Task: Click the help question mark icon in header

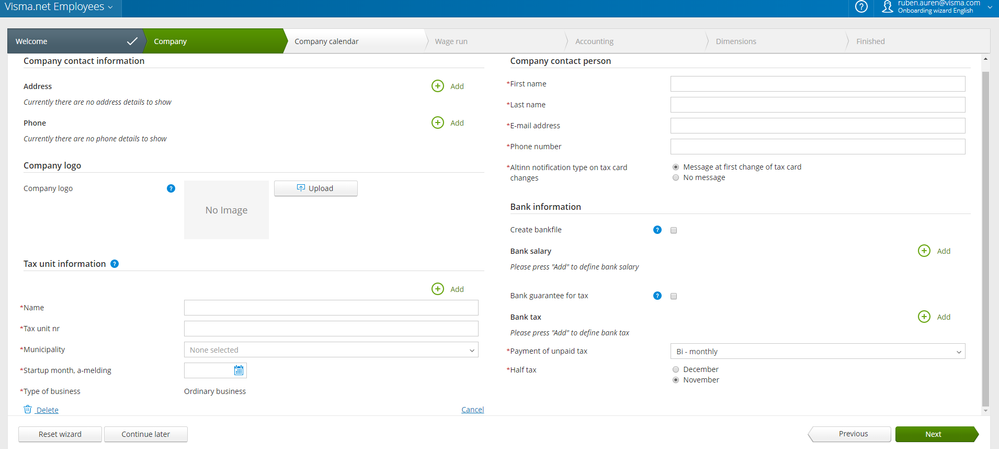Action: pyautogui.click(x=862, y=8)
